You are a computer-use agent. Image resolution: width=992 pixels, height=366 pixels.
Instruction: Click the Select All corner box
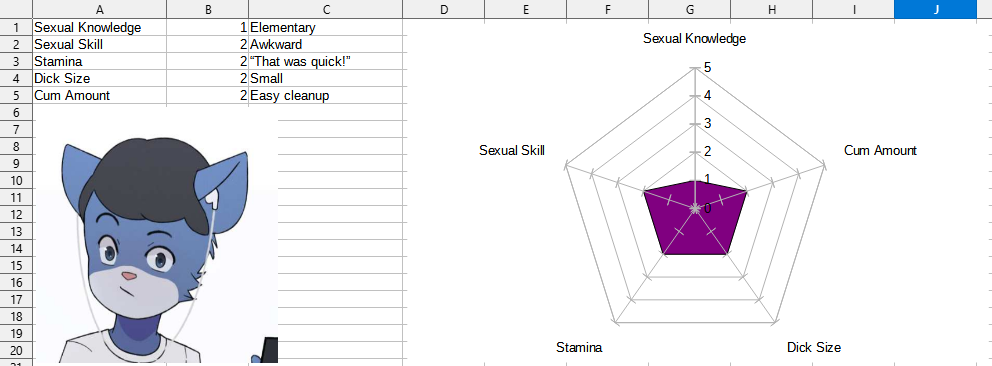(16, 9)
